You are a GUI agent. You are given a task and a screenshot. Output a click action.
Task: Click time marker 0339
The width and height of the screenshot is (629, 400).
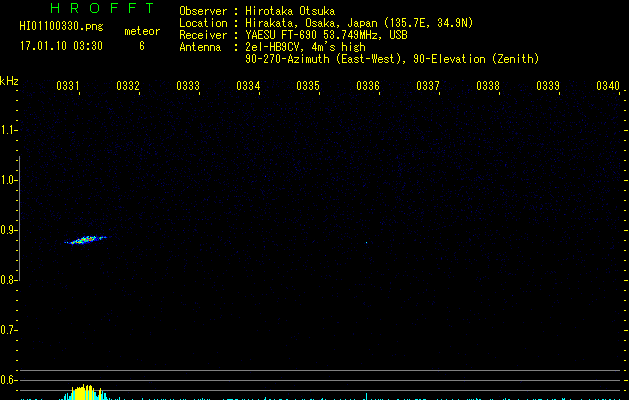[x=548, y=86]
